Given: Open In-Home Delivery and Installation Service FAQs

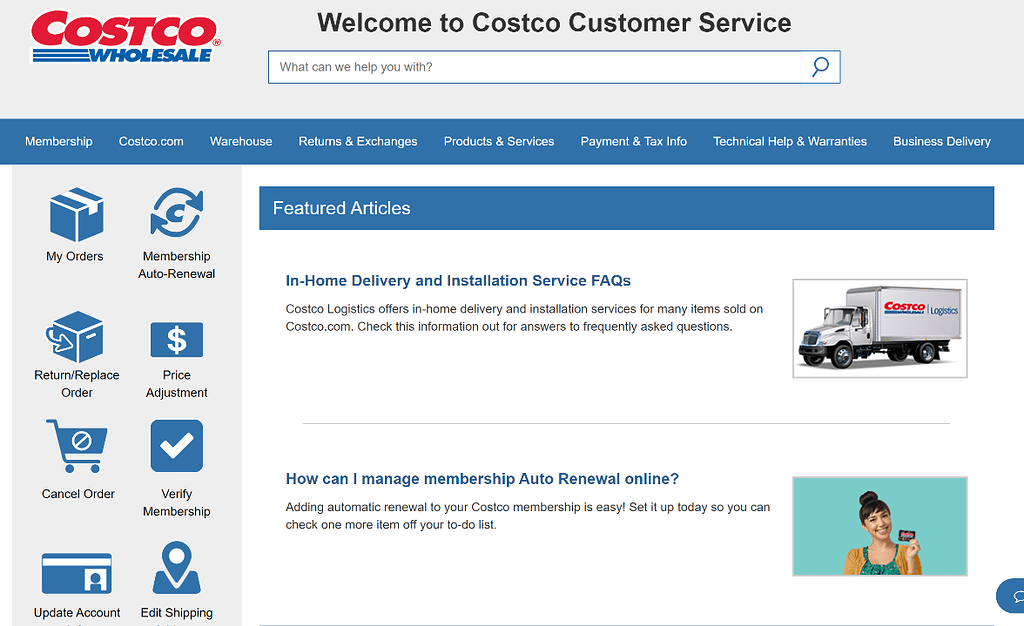Looking at the screenshot, I should 458,281.
